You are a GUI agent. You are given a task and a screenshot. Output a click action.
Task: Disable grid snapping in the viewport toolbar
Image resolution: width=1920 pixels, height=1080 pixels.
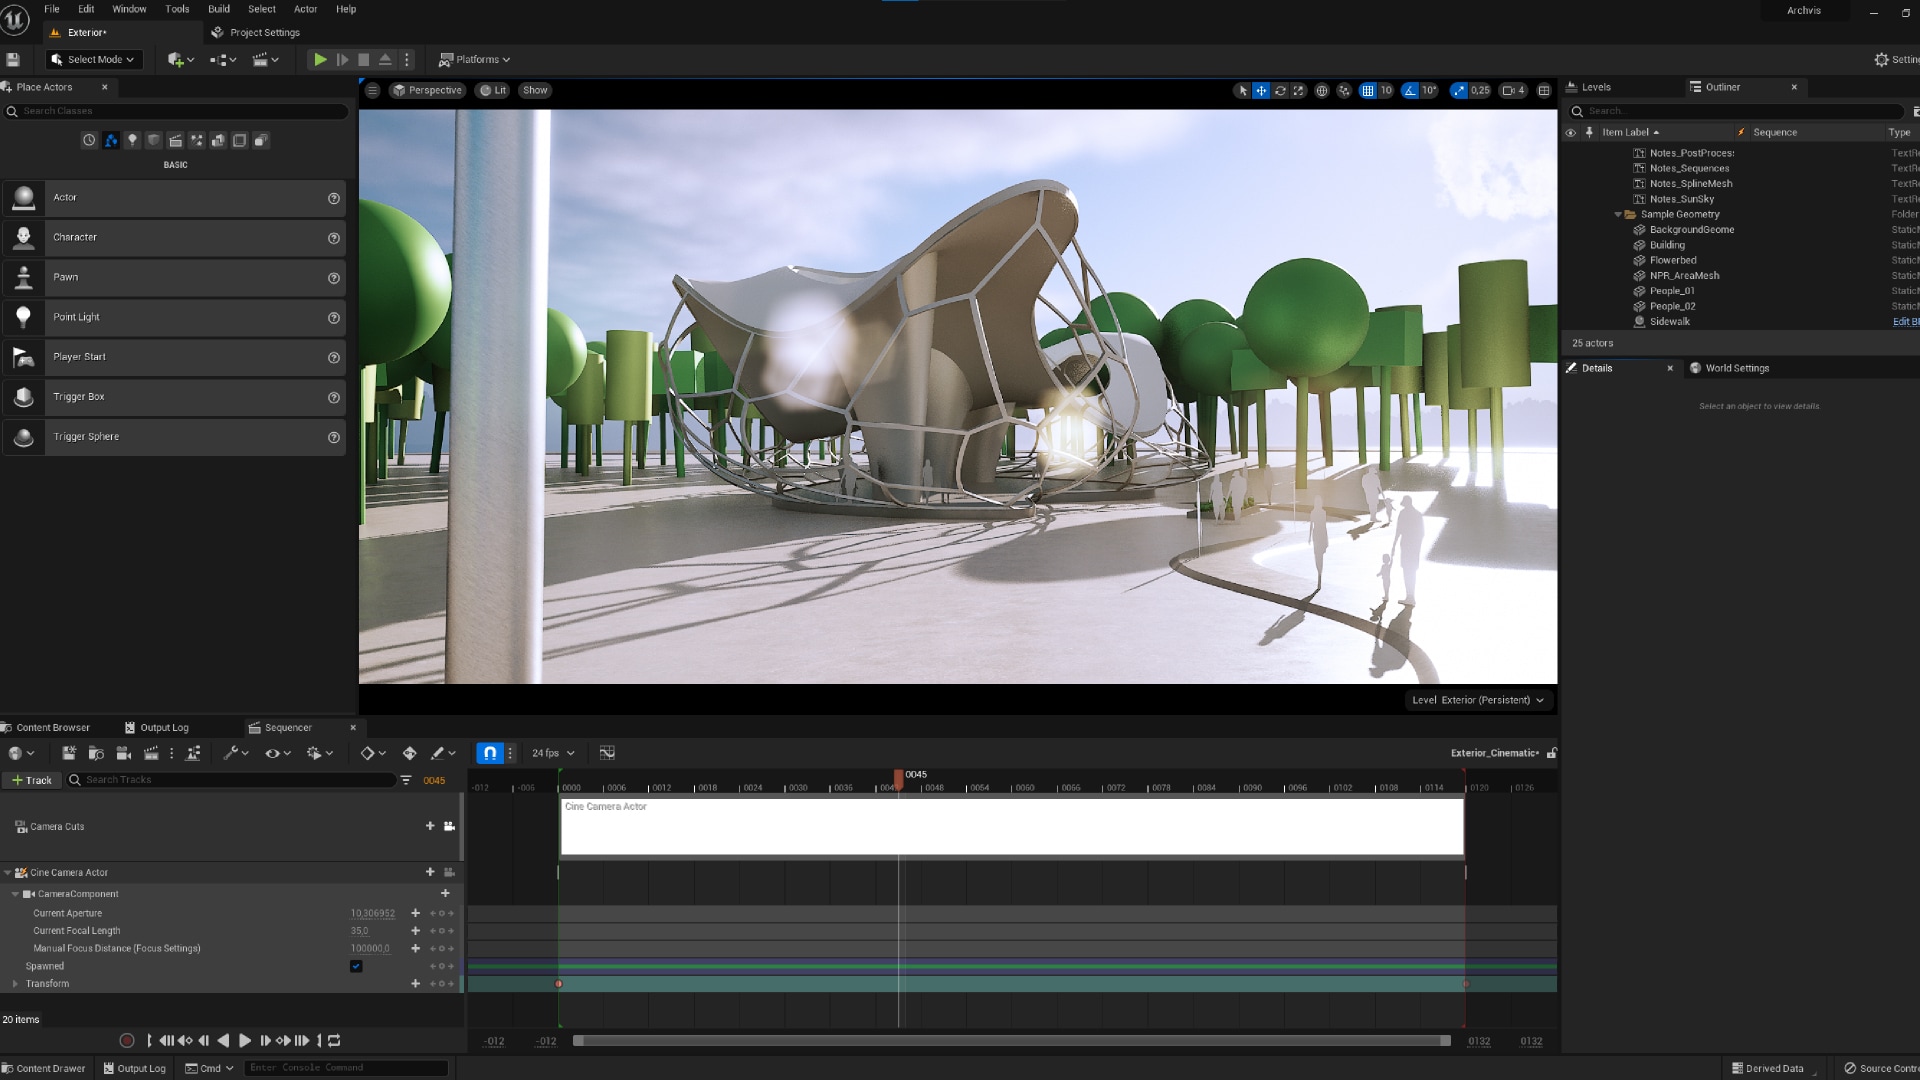[x=1369, y=90]
